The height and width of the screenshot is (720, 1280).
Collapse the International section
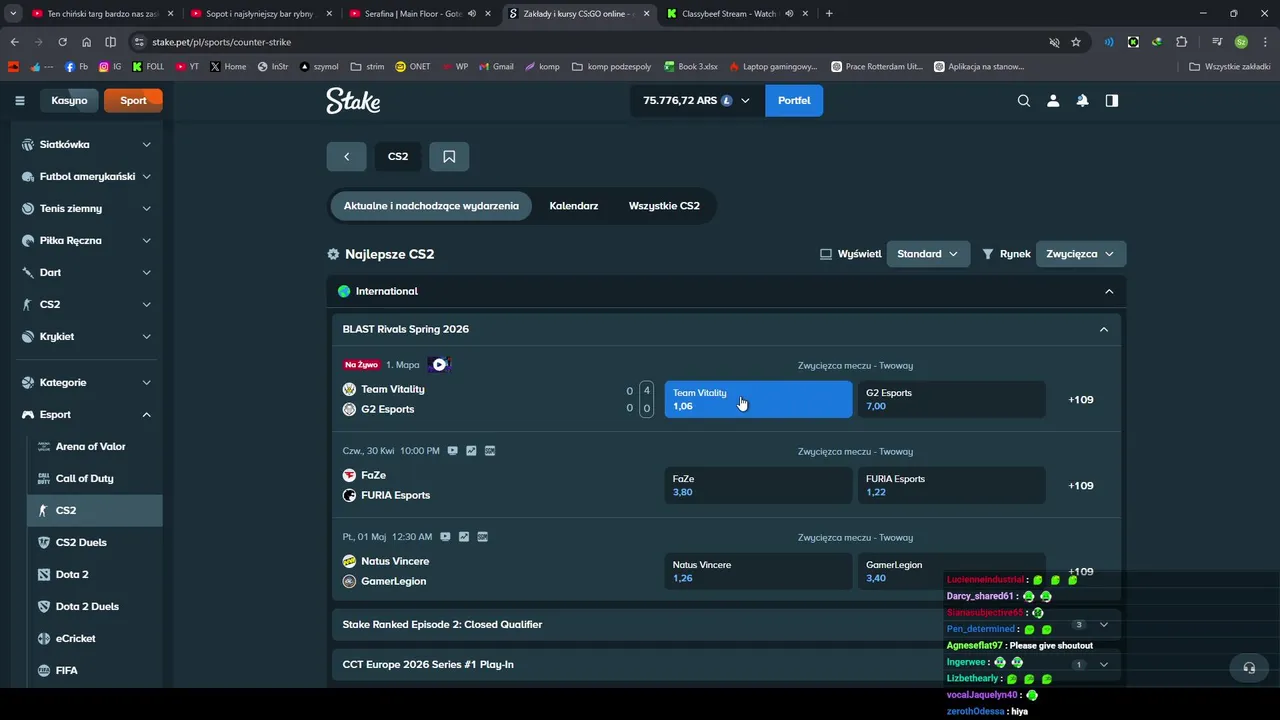click(x=1109, y=291)
